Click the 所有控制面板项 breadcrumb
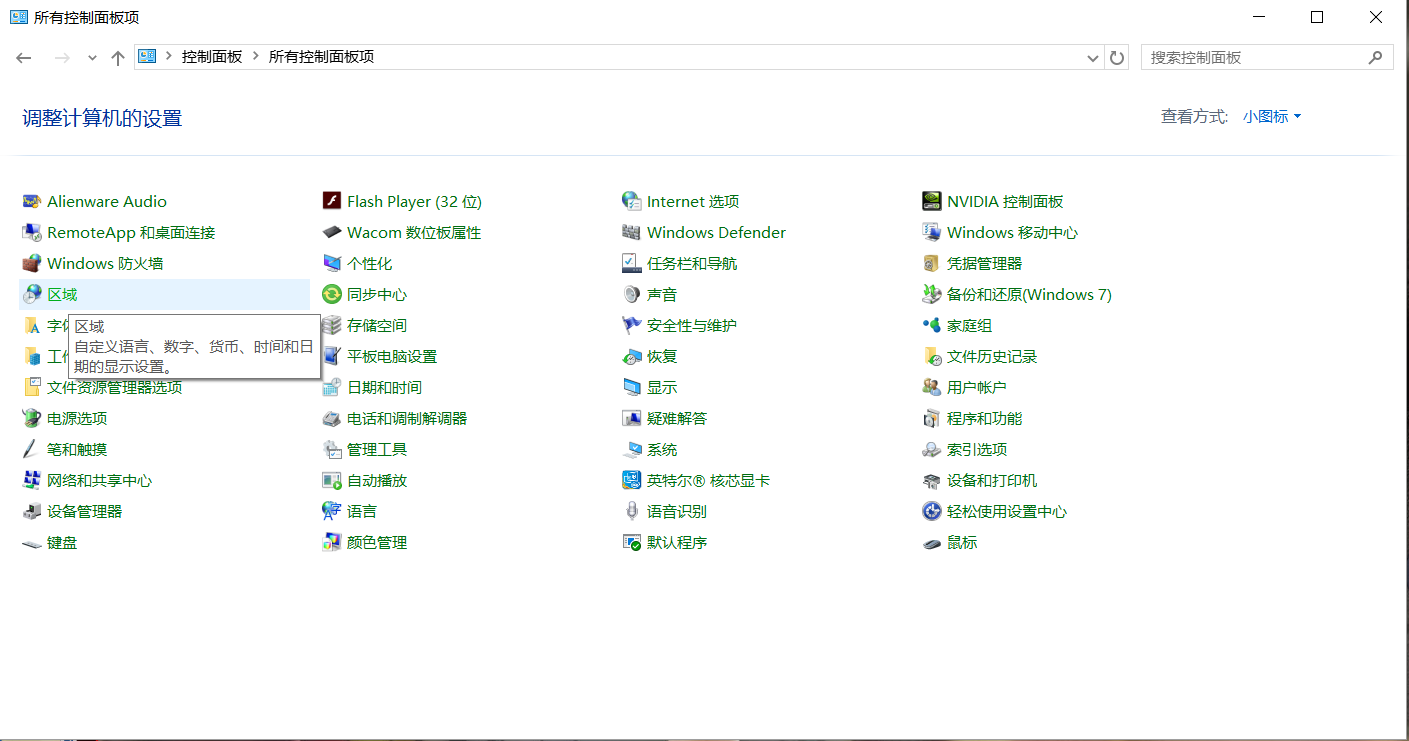 coord(321,57)
